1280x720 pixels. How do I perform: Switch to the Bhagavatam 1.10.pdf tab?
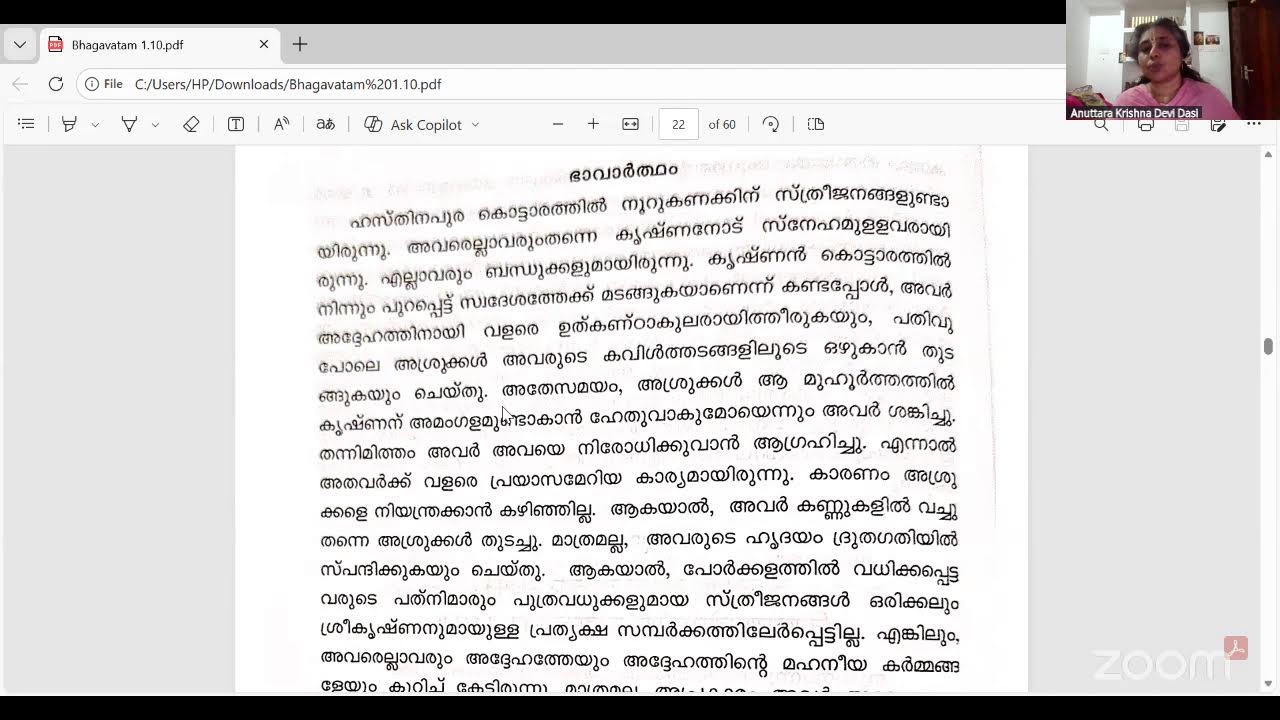click(x=158, y=45)
